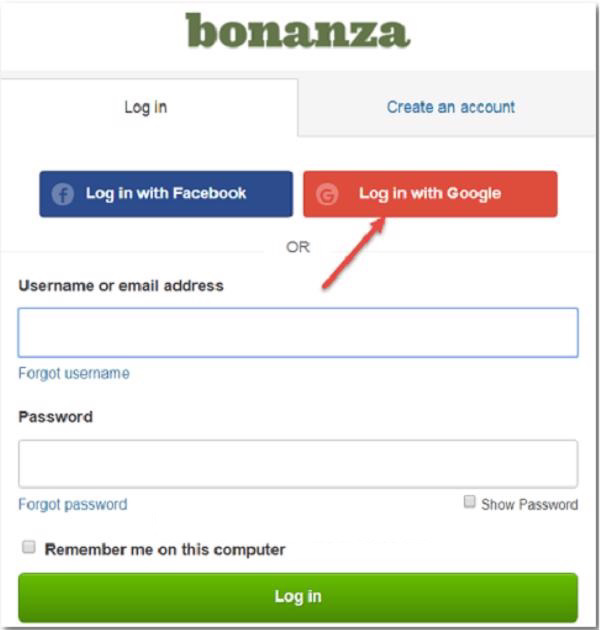The image size is (600, 630).
Task: Click the 'Show Password' label text
Action: tap(529, 505)
